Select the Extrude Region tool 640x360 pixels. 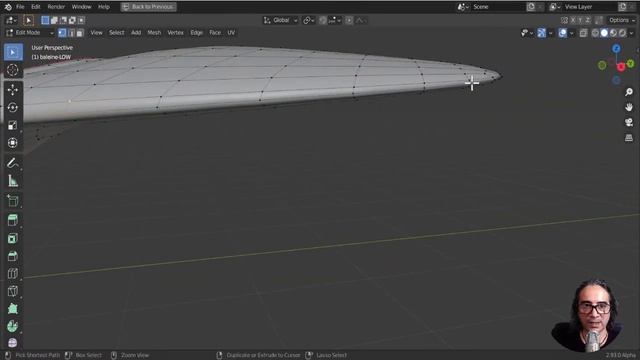[13, 220]
